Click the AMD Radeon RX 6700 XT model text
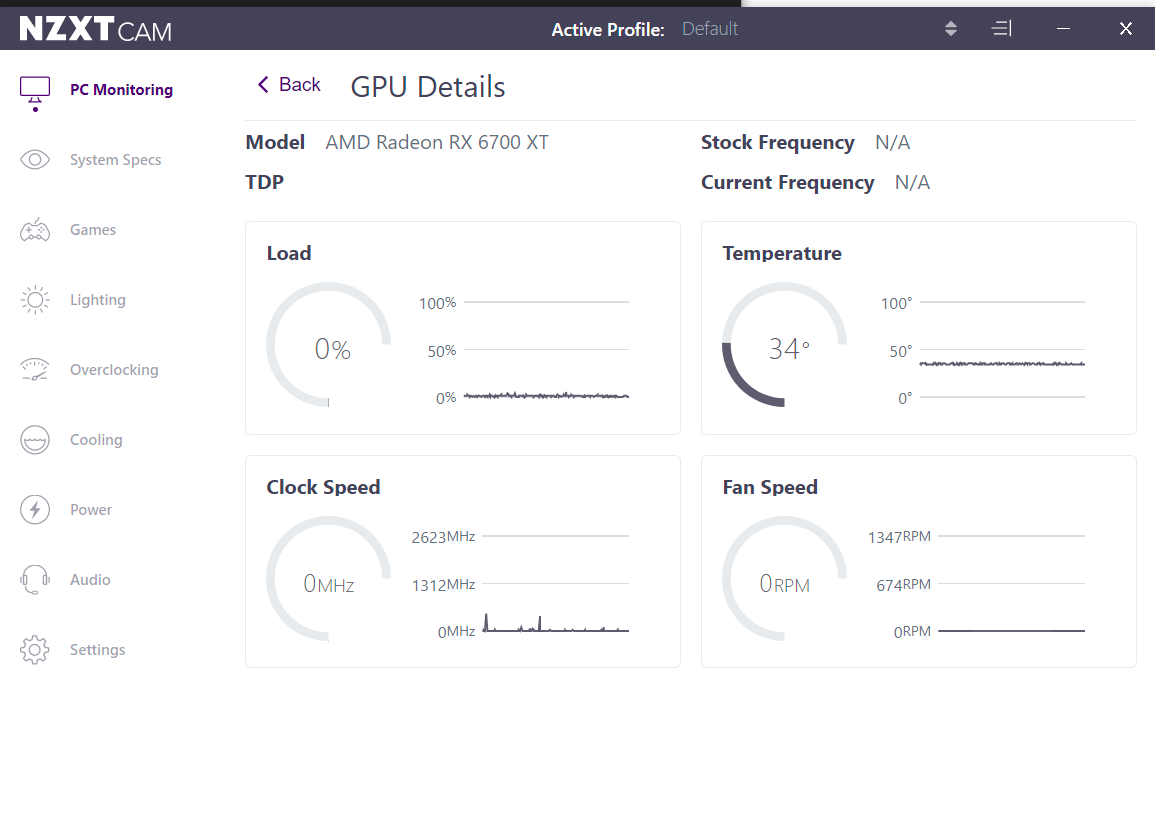Viewport: 1155px width, 831px height. pos(437,142)
